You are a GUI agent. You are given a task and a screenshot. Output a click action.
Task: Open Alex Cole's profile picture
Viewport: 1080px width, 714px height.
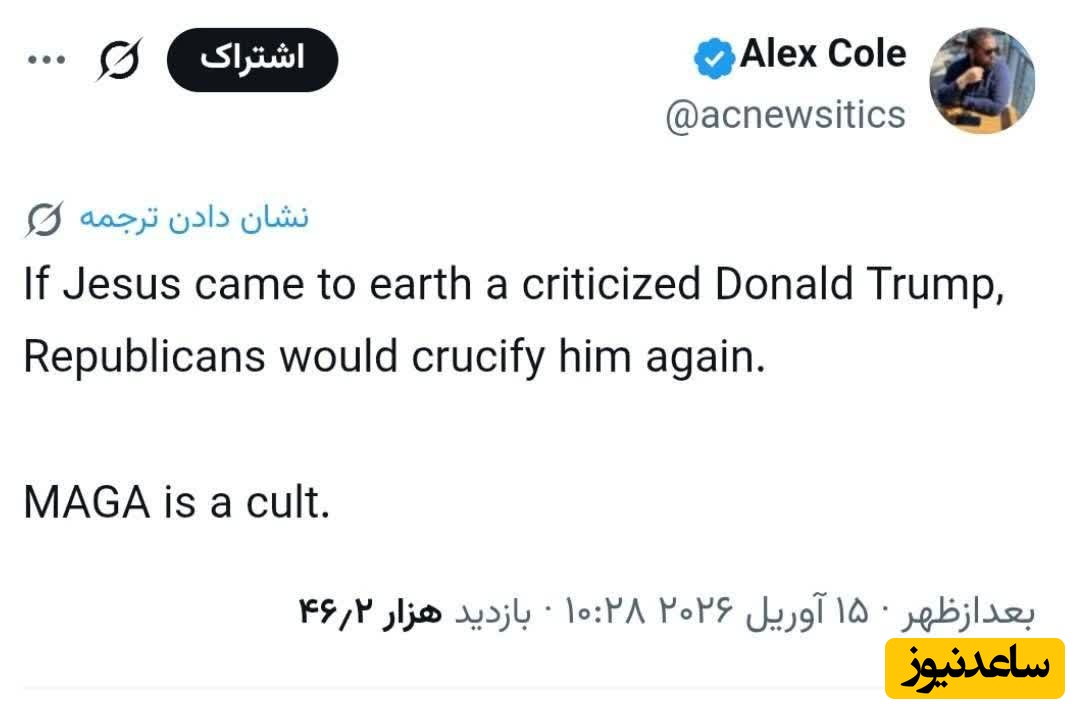[982, 81]
